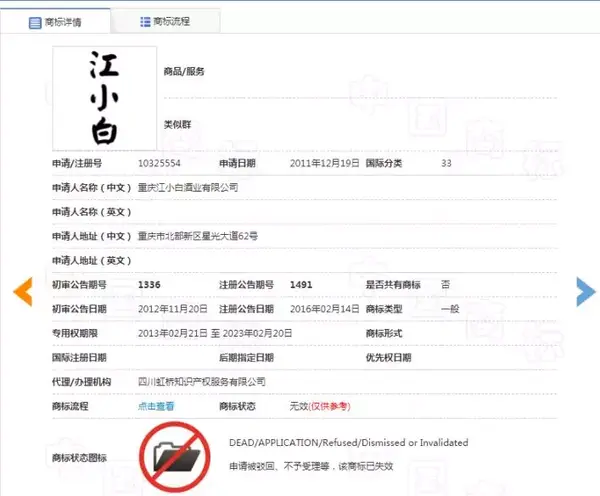Image resolution: width=600 pixels, height=496 pixels.
Task: Select preliminary announcement number 1336
Action: point(149,285)
